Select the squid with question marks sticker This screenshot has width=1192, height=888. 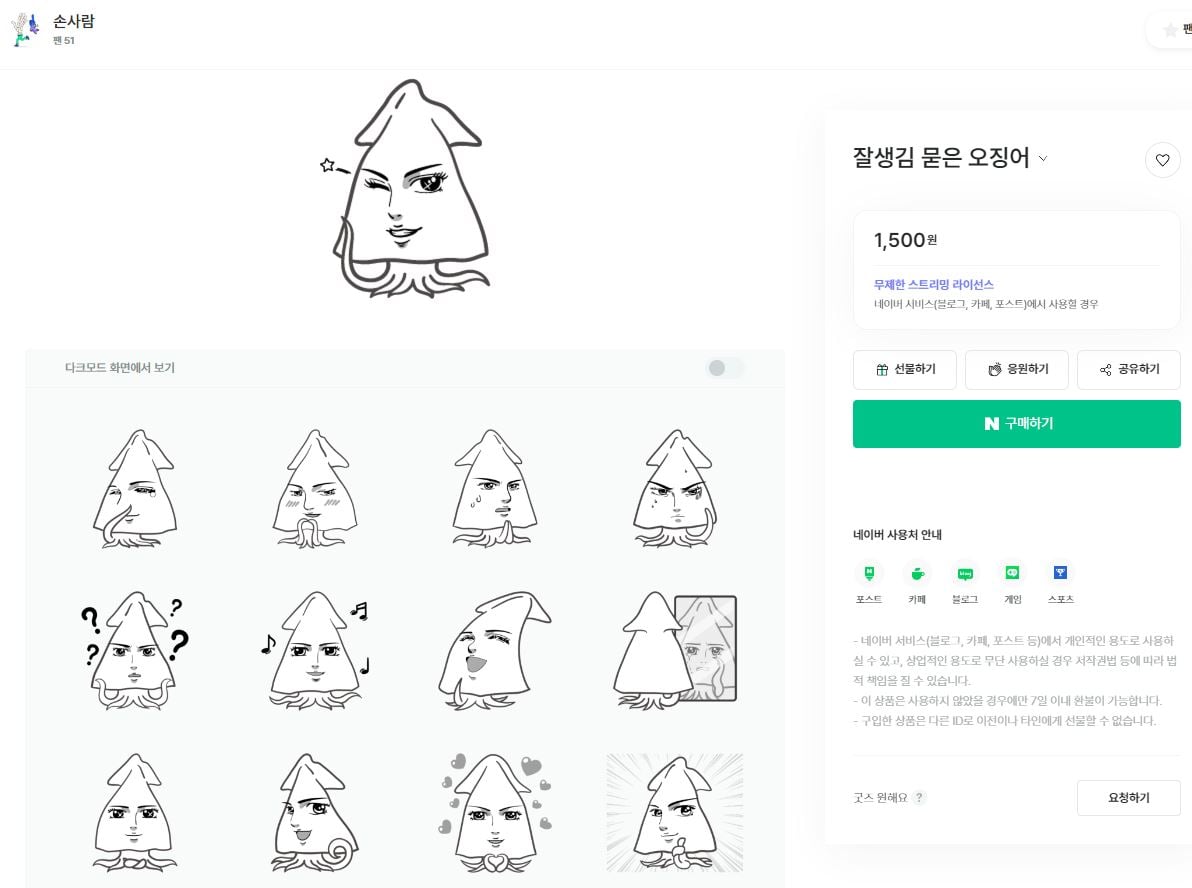coord(135,650)
